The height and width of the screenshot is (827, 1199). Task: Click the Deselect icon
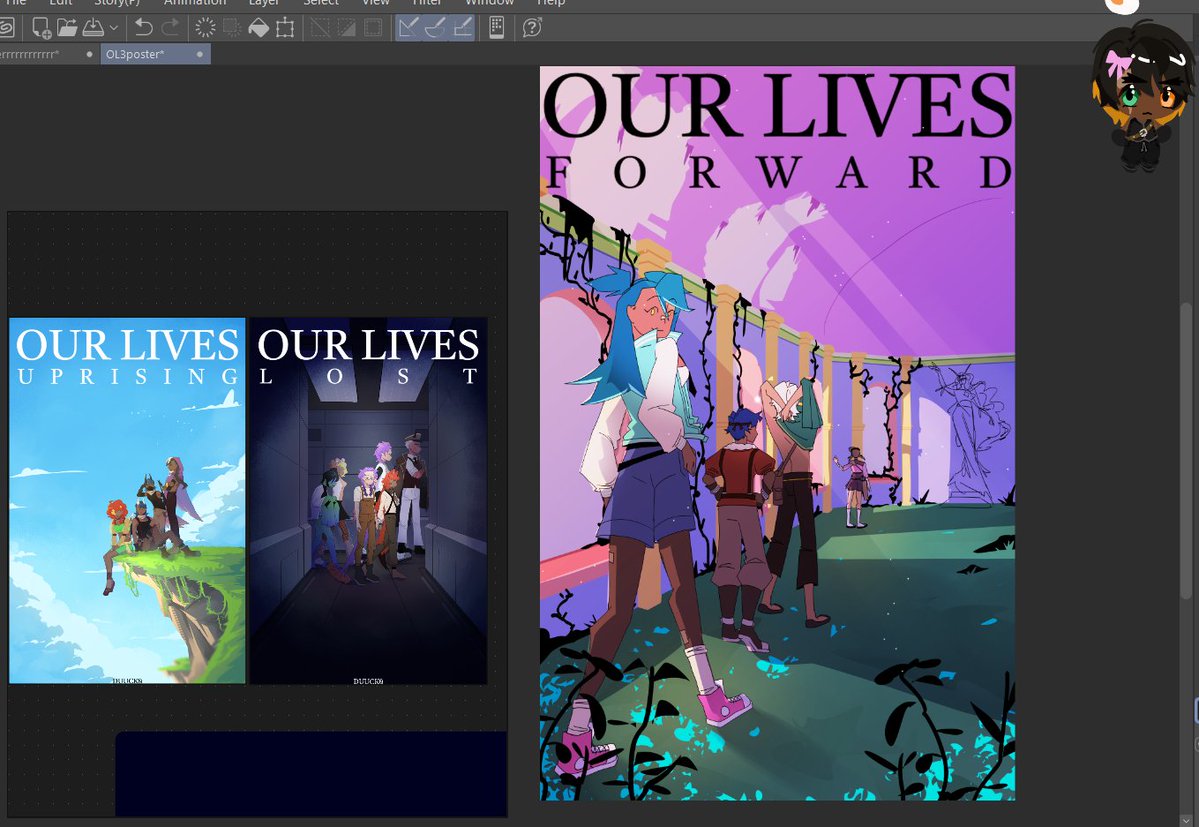(320, 28)
